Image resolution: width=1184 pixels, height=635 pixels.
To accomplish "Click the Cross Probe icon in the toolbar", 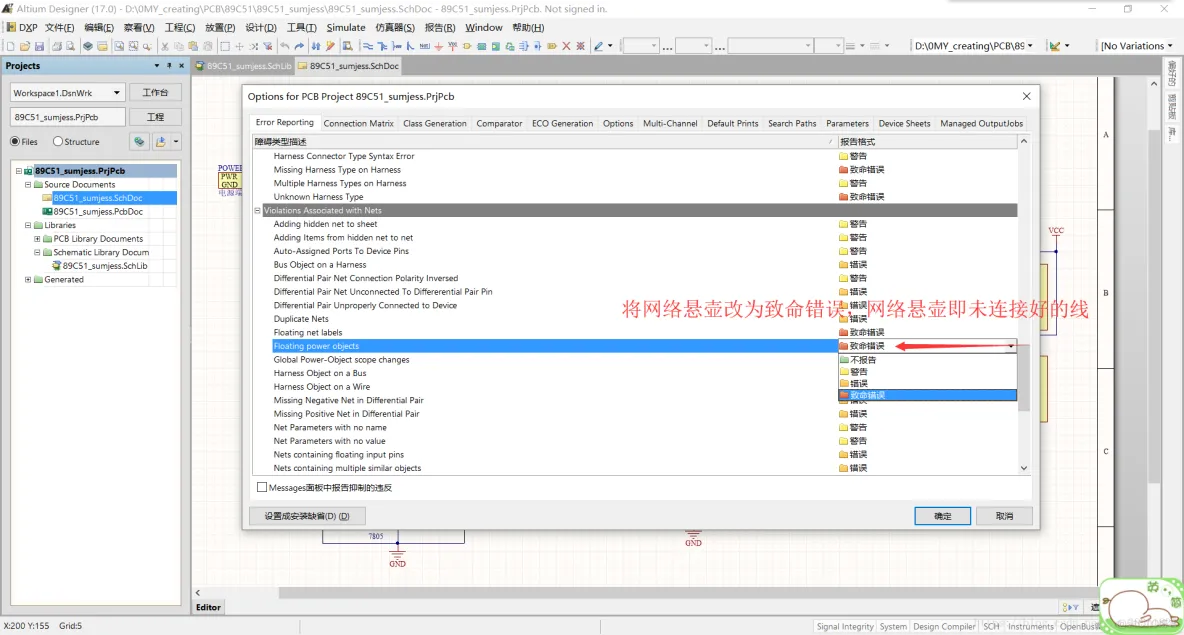I will 330,46.
